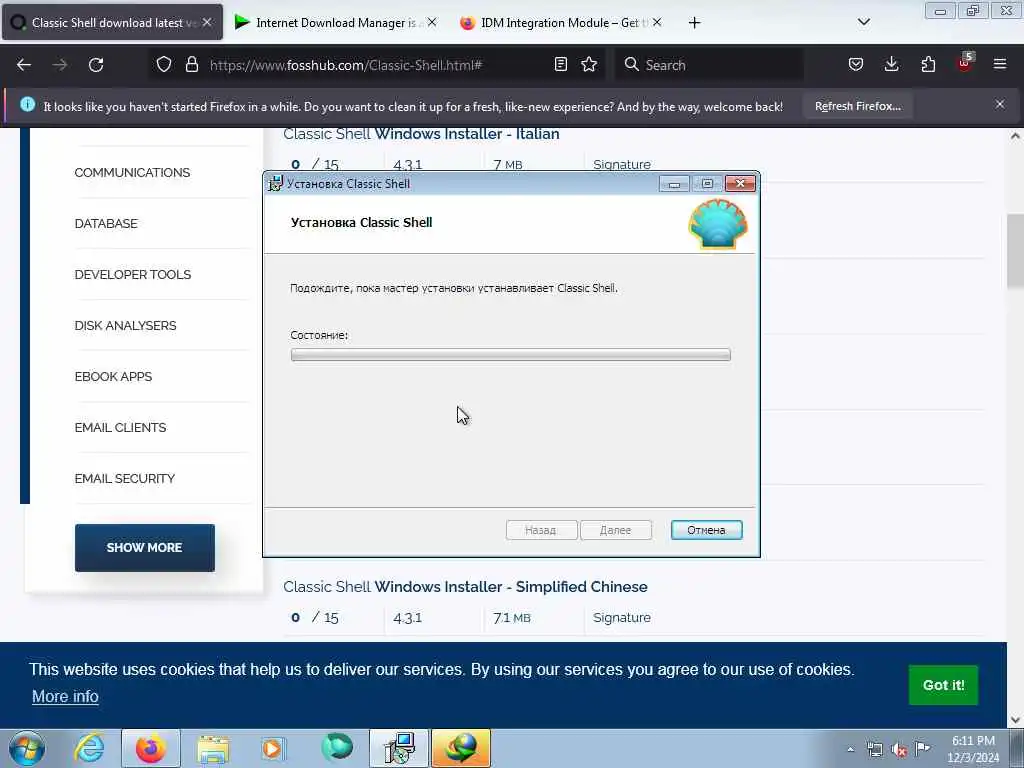The image size is (1024, 768).
Task: Click the installer title bar icon
Action: pos(276,184)
